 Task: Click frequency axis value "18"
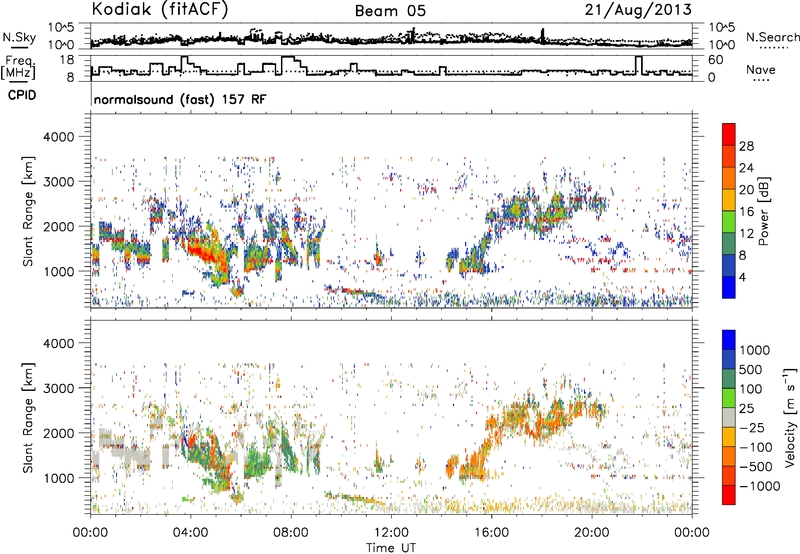tap(66, 60)
